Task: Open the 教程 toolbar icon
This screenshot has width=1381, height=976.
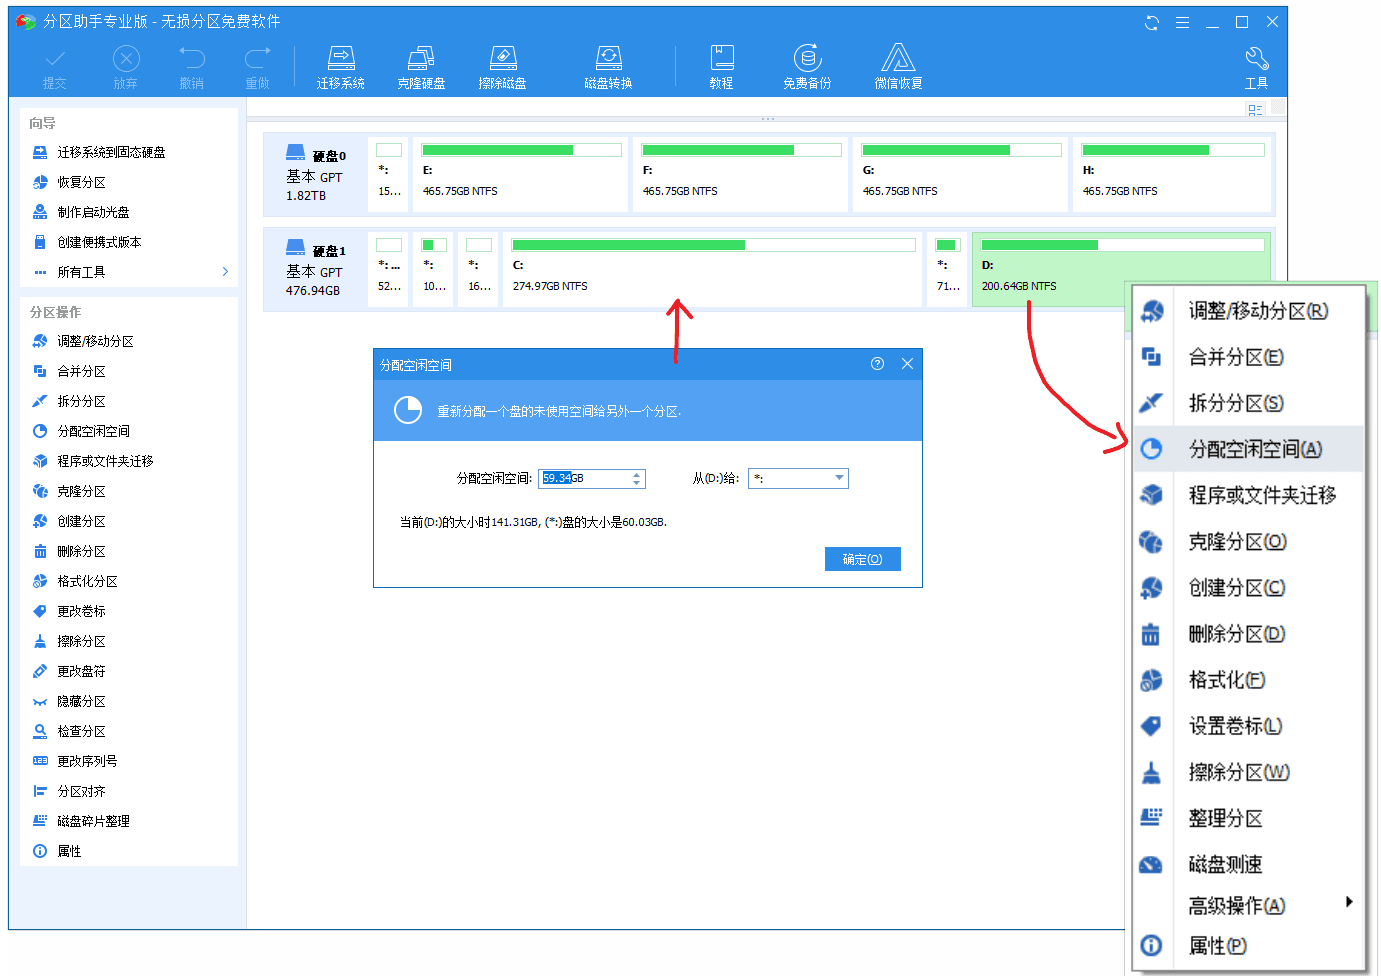Action: (722, 67)
